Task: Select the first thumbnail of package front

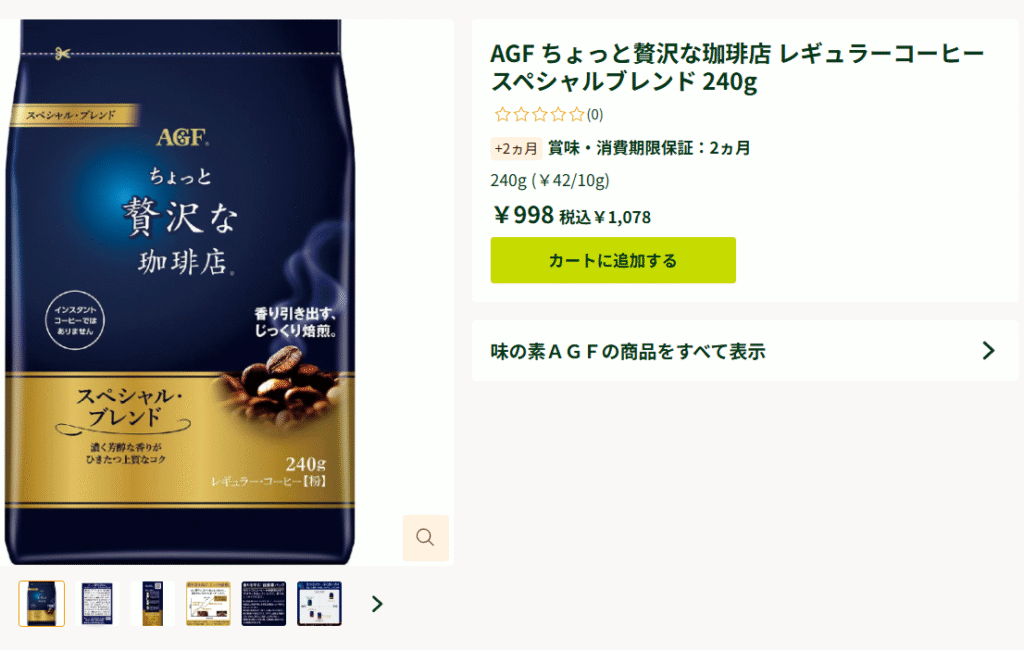Action: (42, 604)
